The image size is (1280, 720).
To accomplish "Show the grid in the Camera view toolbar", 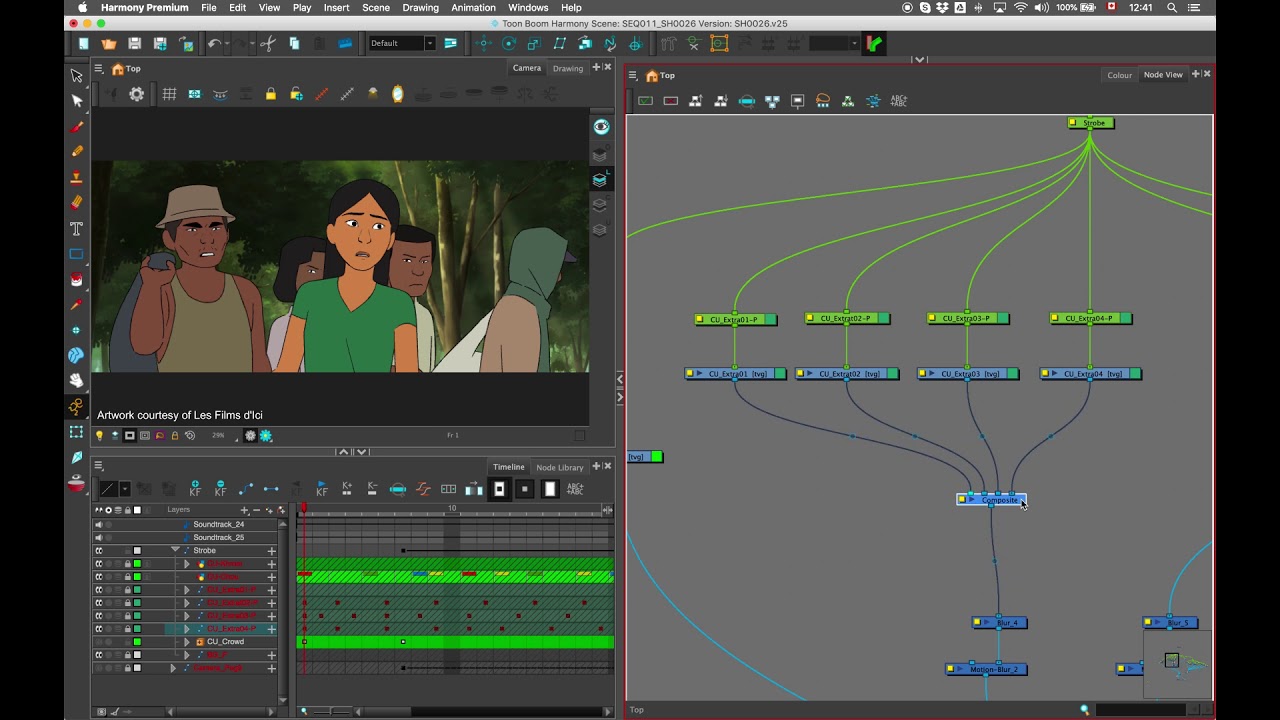I will pos(169,94).
